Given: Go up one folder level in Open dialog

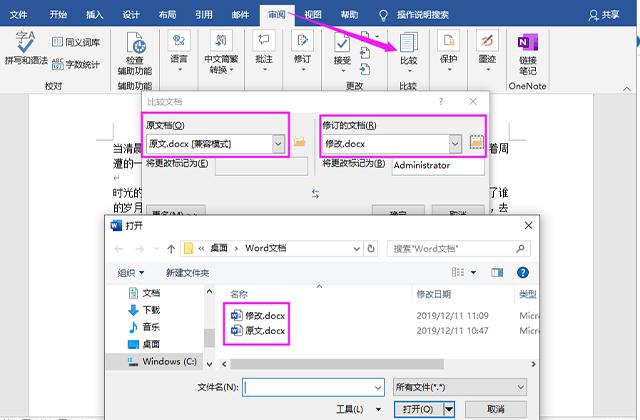Looking at the screenshot, I should pos(171,249).
